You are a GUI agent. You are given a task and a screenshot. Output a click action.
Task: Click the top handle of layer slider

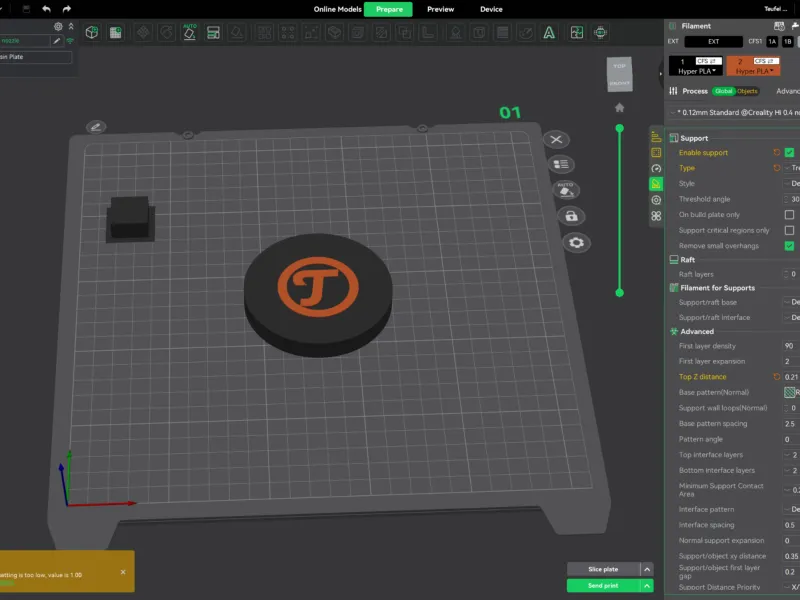(x=619, y=128)
